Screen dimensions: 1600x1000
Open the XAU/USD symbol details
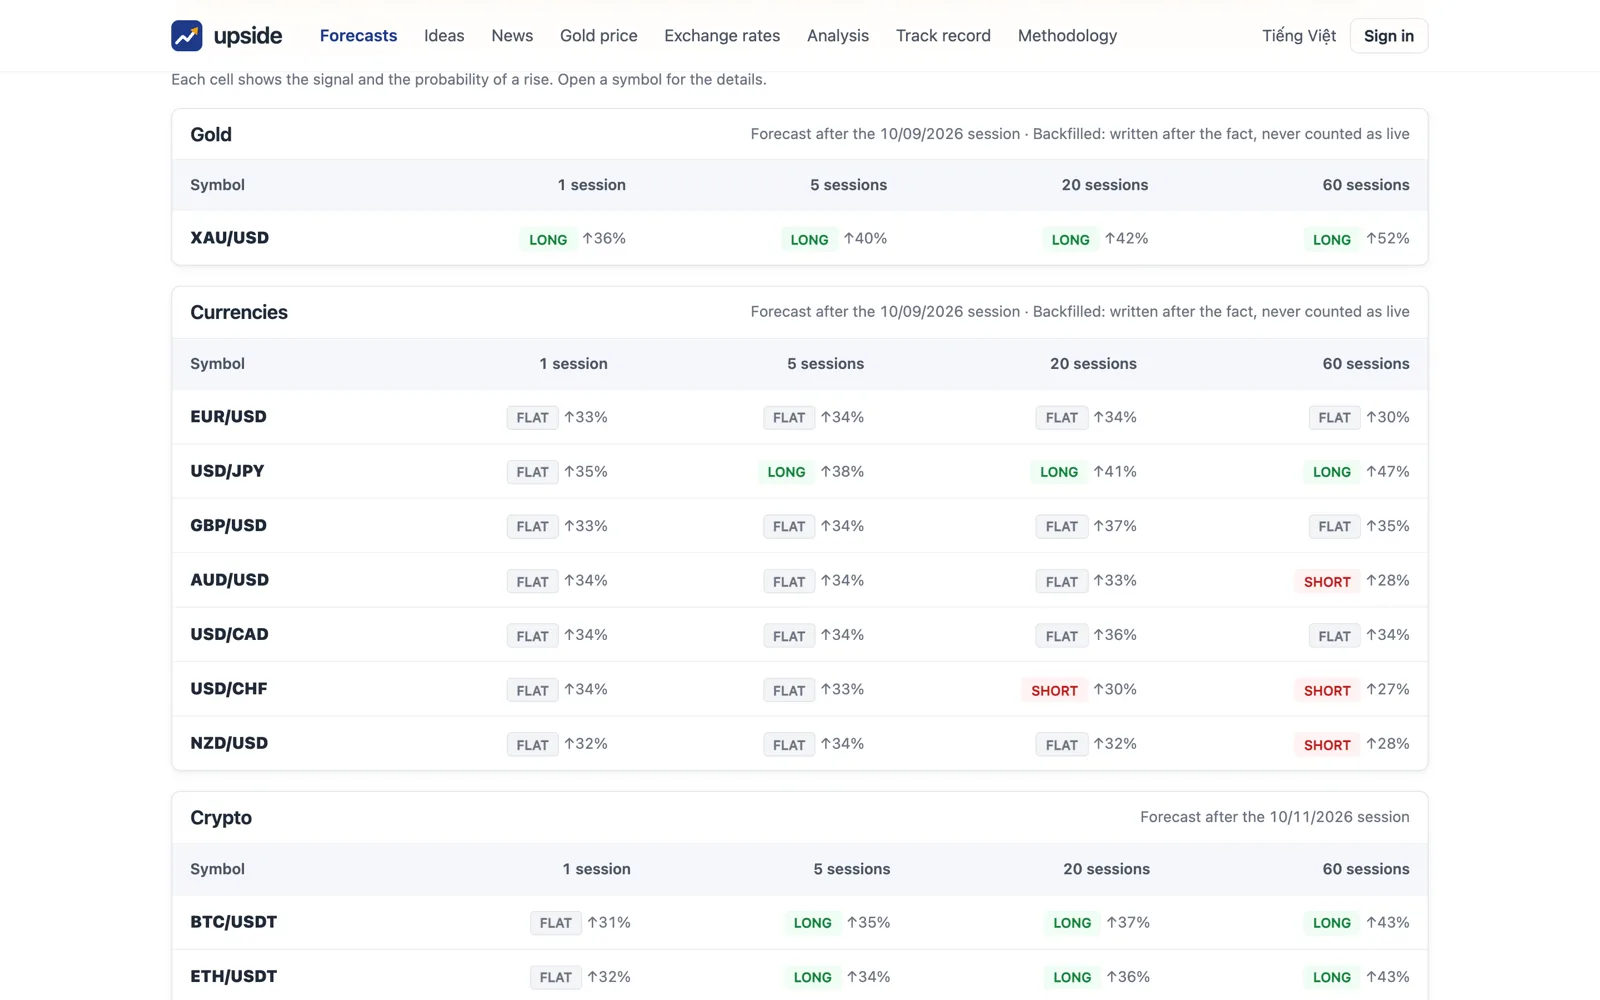pos(230,238)
